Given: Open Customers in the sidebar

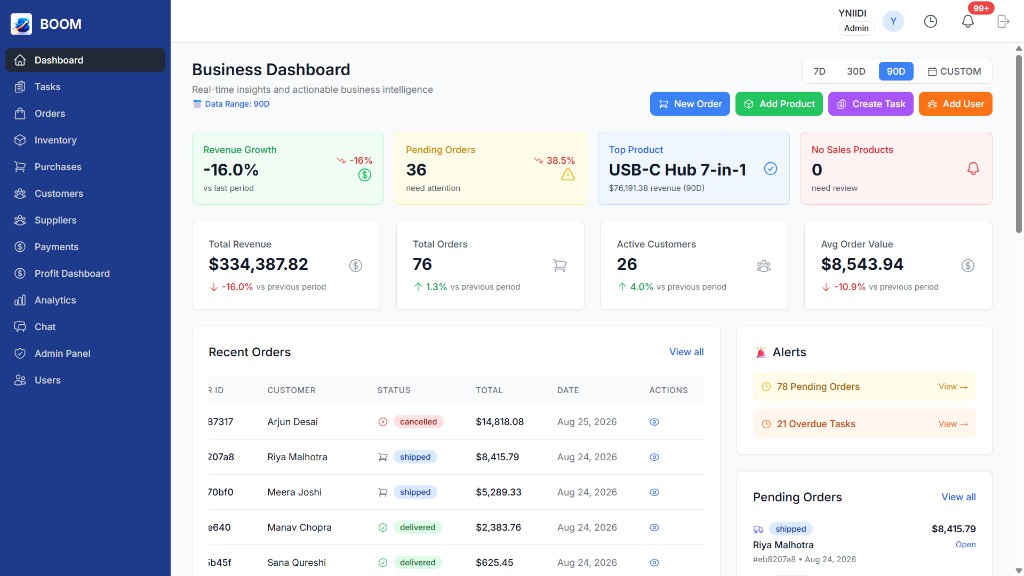Looking at the screenshot, I should pos(85,194).
